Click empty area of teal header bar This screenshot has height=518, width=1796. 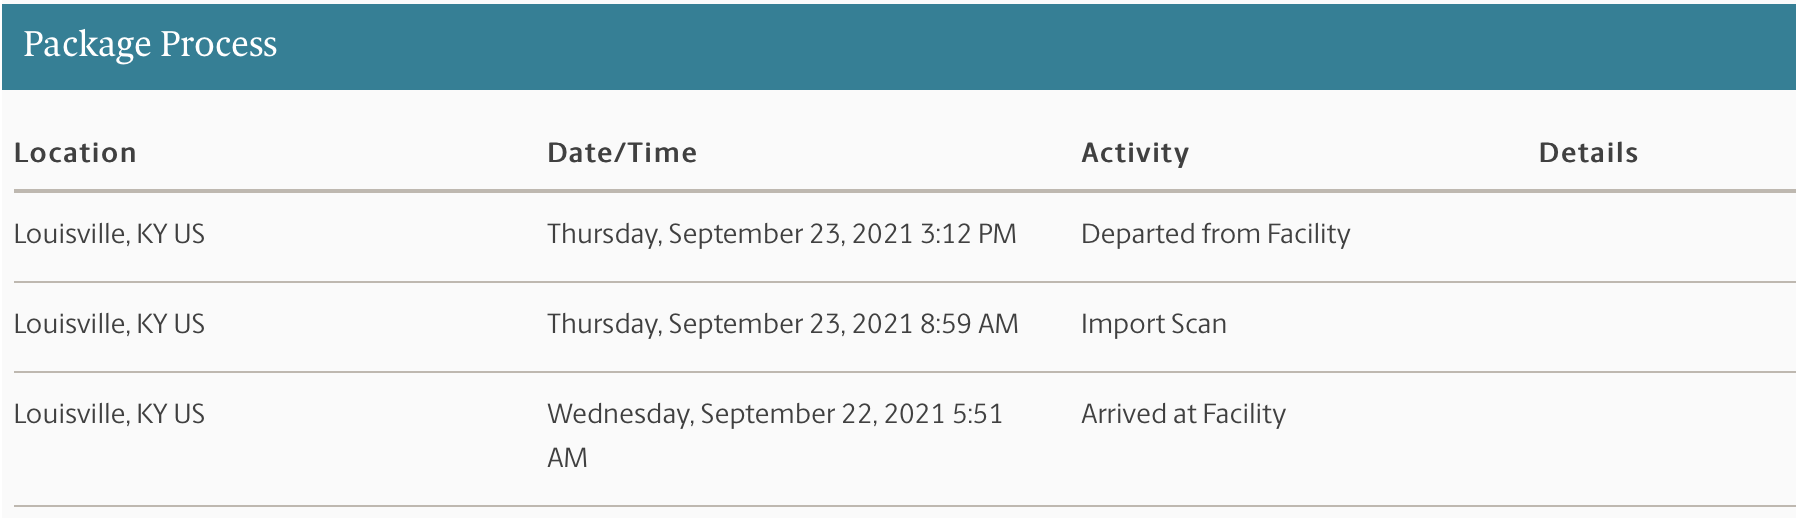pyautogui.click(x=1000, y=46)
